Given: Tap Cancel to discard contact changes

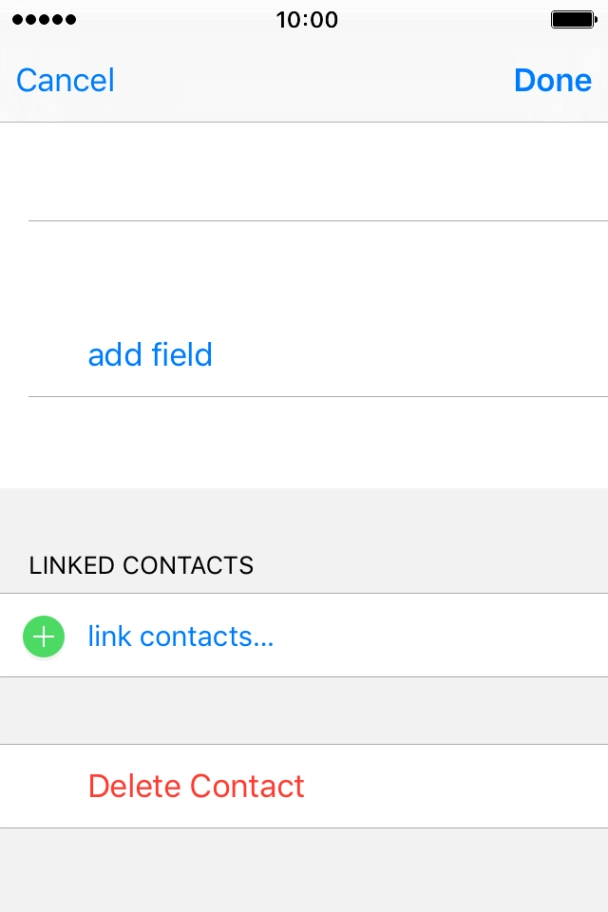Looking at the screenshot, I should (x=64, y=80).
